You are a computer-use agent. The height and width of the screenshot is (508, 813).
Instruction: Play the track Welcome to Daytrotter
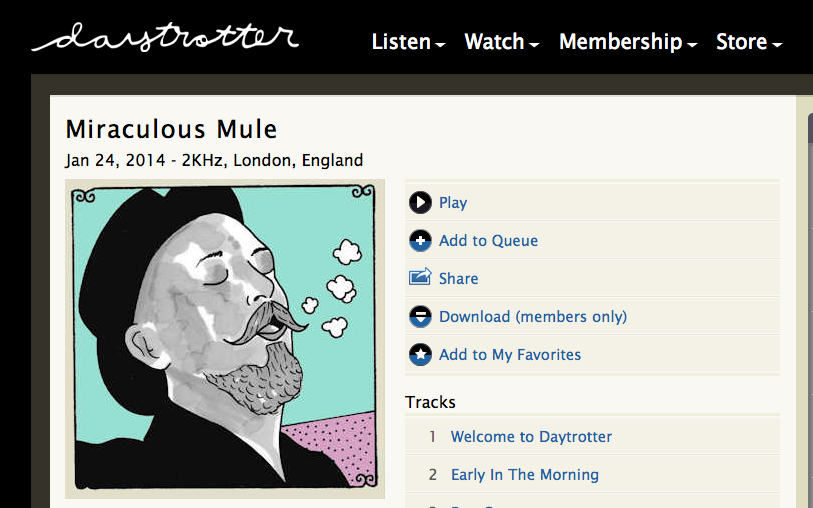click(x=531, y=437)
